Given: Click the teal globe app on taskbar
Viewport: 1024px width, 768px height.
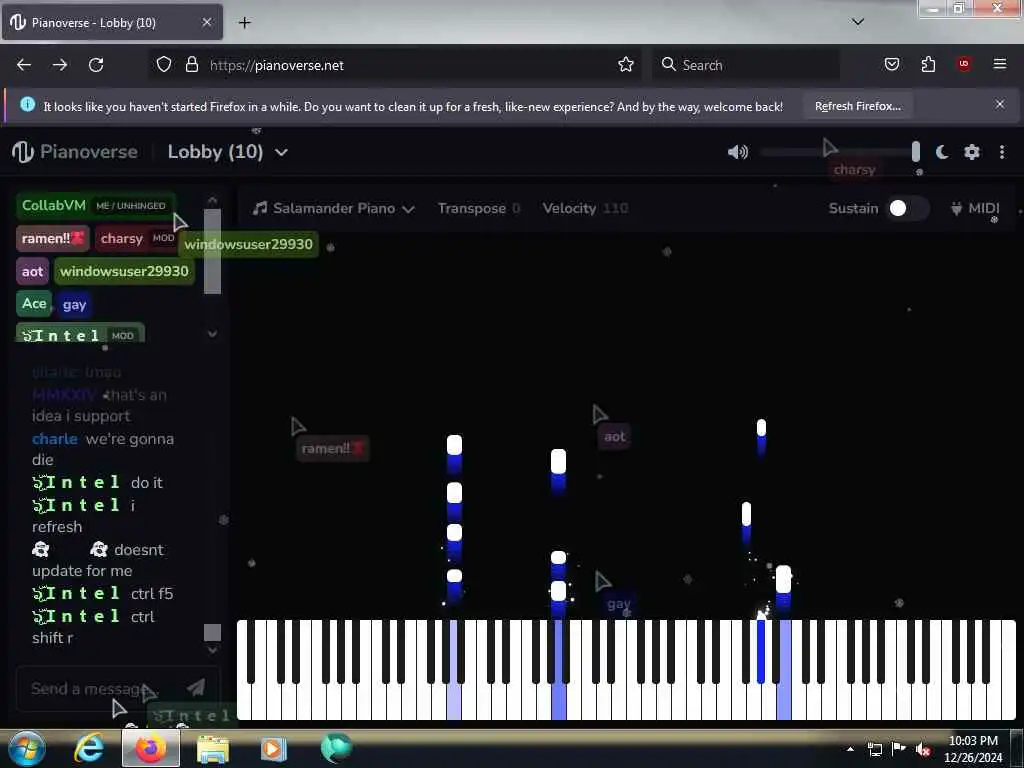Looking at the screenshot, I should tap(336, 748).
